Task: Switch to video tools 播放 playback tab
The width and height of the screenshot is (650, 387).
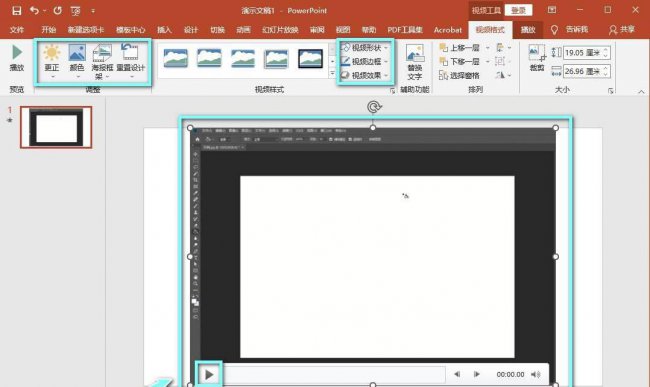Action: pyautogui.click(x=528, y=30)
